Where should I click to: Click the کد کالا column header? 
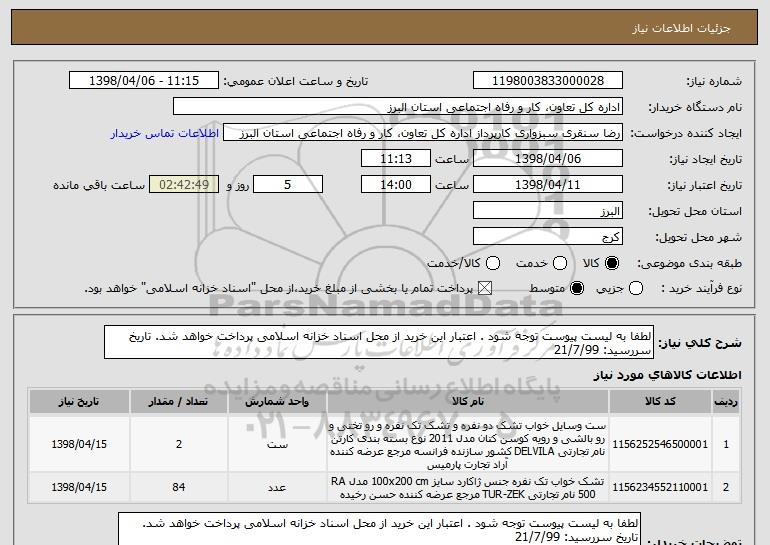click(x=660, y=402)
